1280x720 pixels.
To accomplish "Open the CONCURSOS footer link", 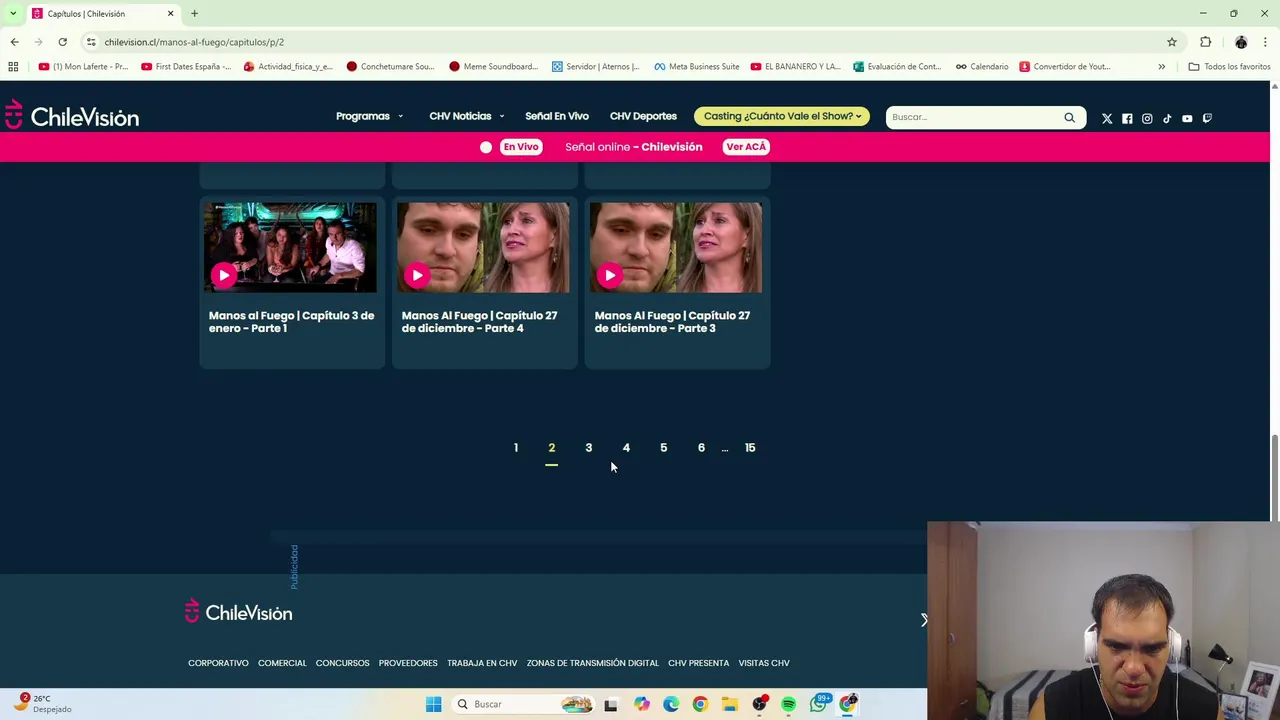I will click(x=342, y=663).
